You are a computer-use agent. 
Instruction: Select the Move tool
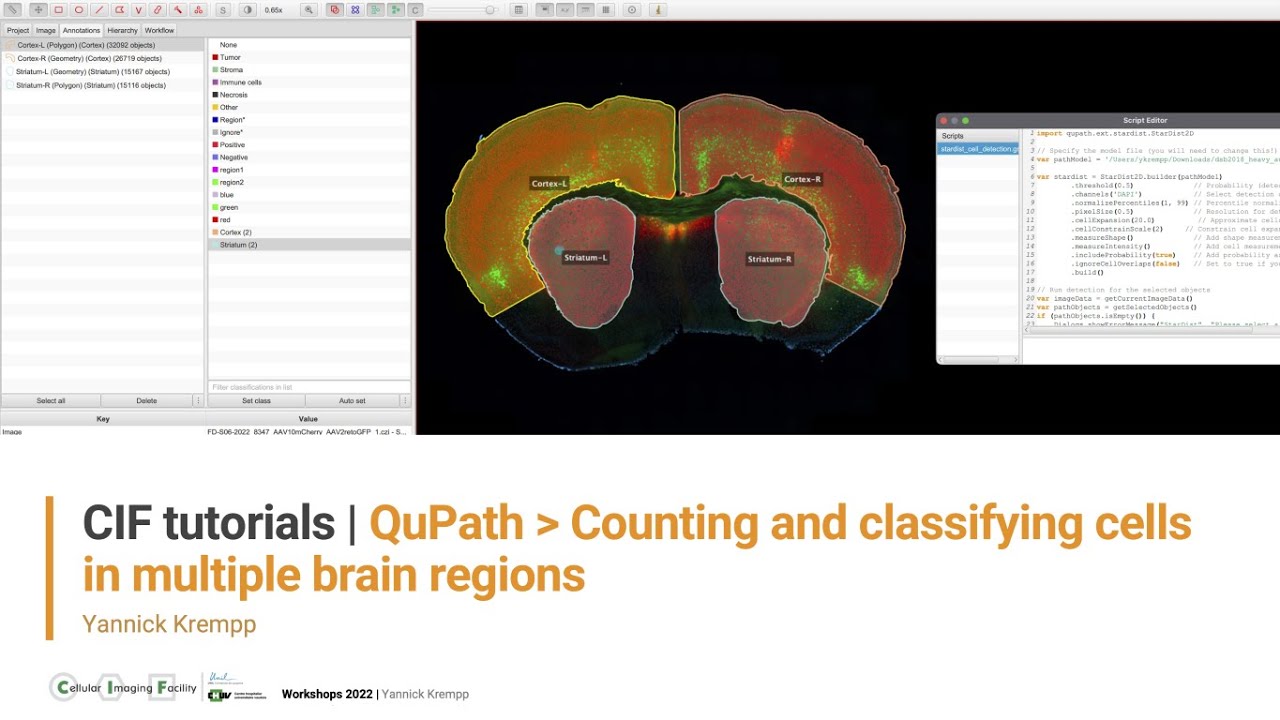click(x=38, y=9)
